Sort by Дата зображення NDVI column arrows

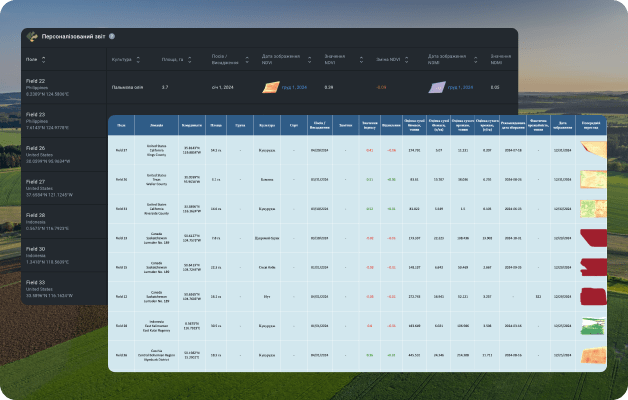(x=310, y=60)
